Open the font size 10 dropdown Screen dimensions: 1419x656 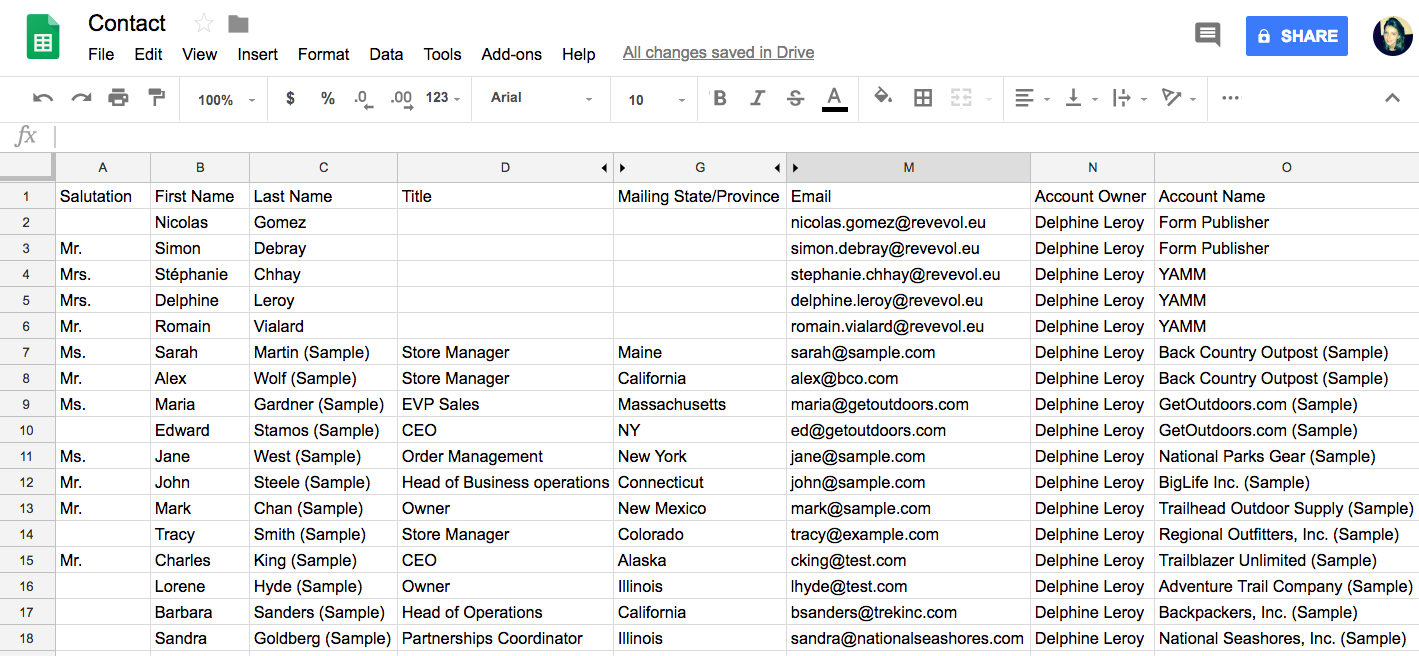click(657, 99)
